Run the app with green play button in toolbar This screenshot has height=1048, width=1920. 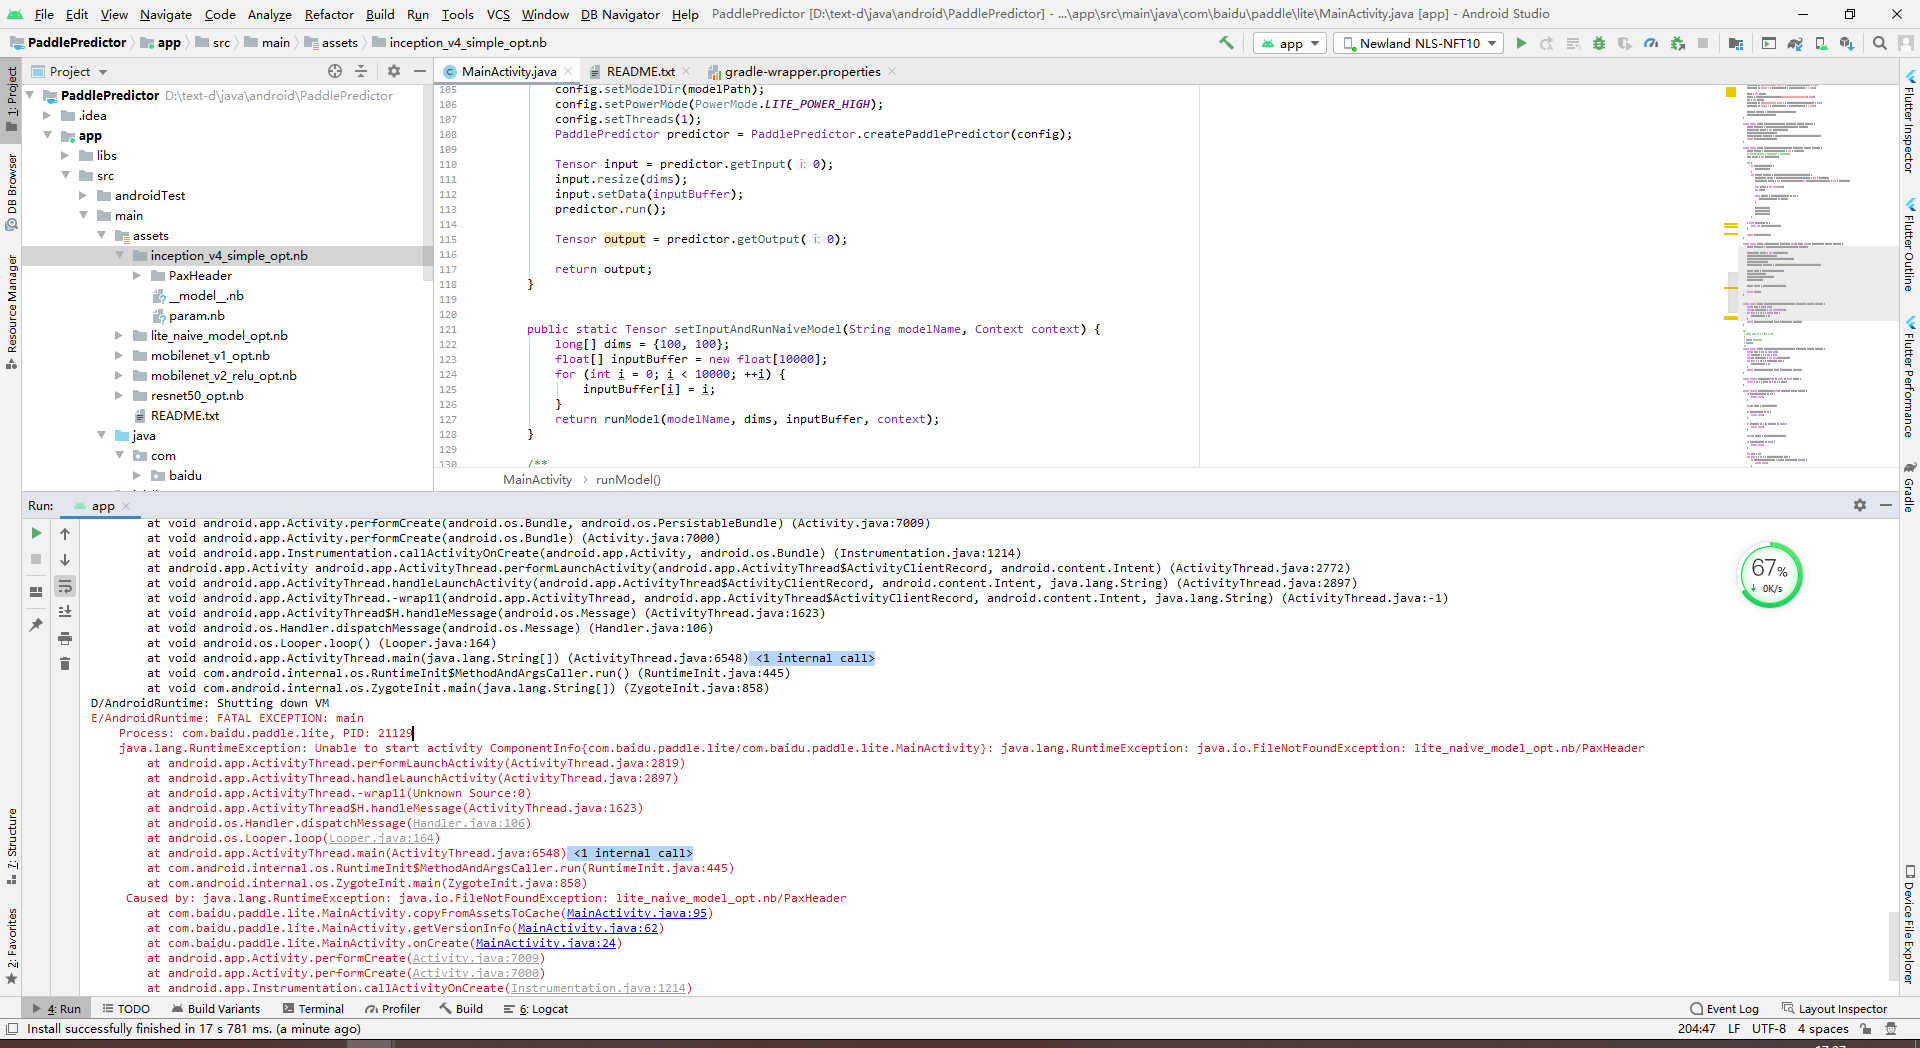[1521, 43]
